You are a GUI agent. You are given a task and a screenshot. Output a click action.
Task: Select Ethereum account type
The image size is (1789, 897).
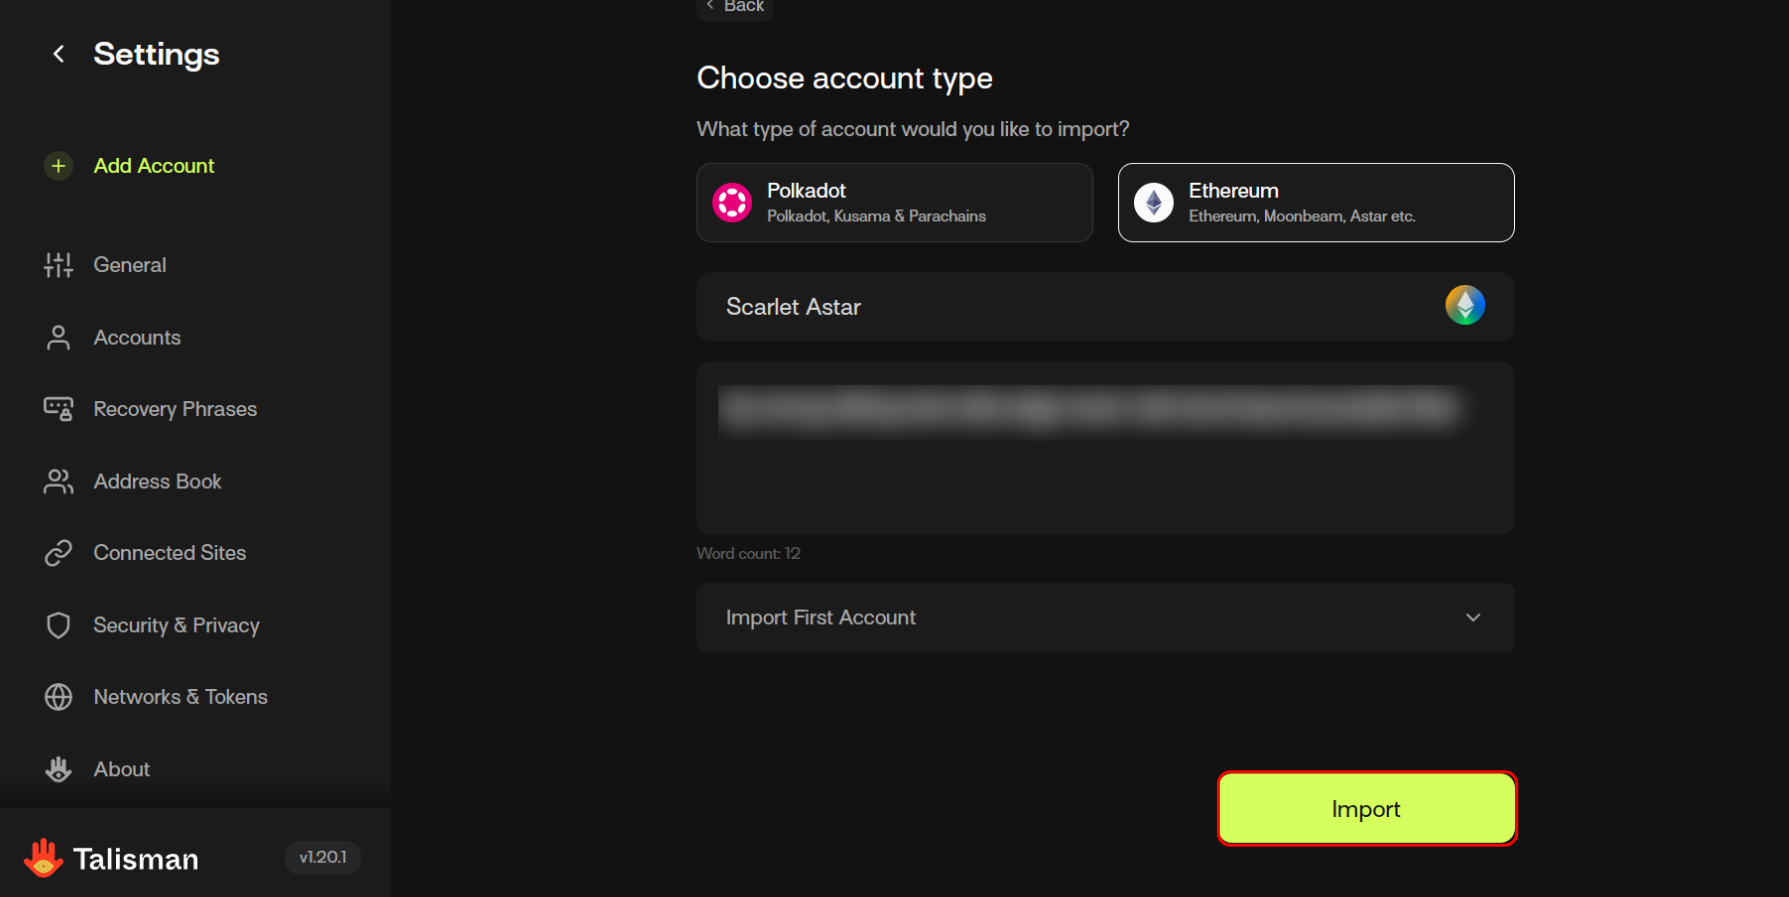tap(1315, 203)
